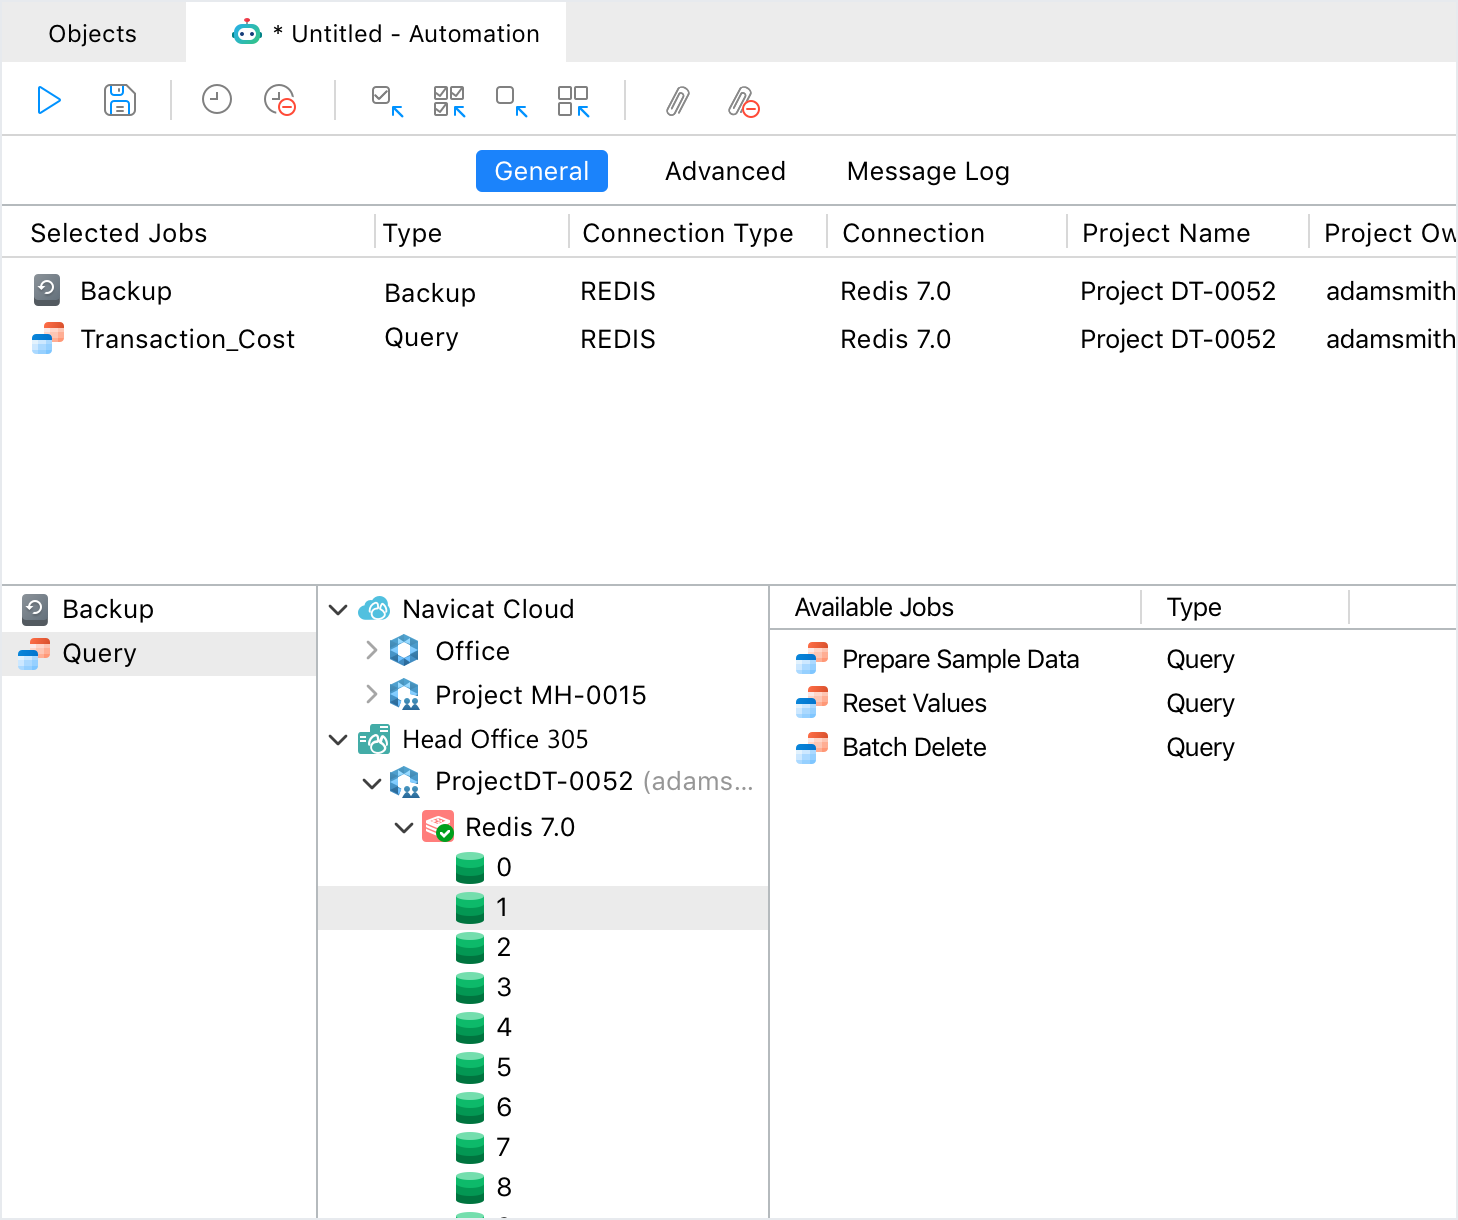Collapse the Head Office 305 node
Screen dimensions: 1458x1220
tap(338, 739)
